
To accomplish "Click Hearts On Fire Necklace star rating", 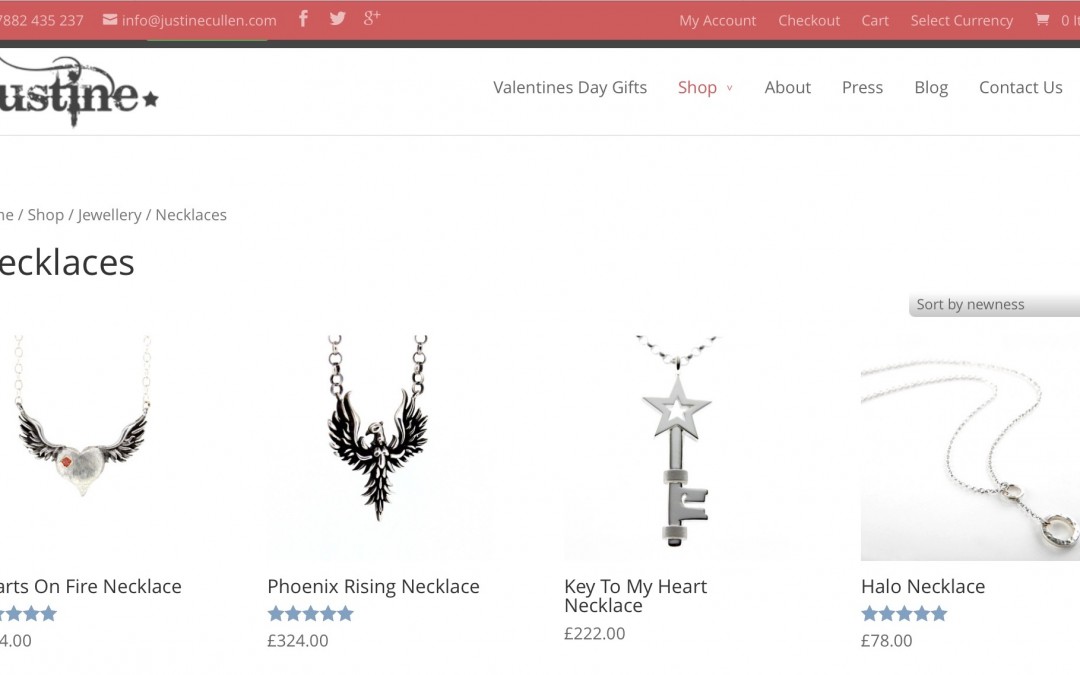I will [28, 613].
